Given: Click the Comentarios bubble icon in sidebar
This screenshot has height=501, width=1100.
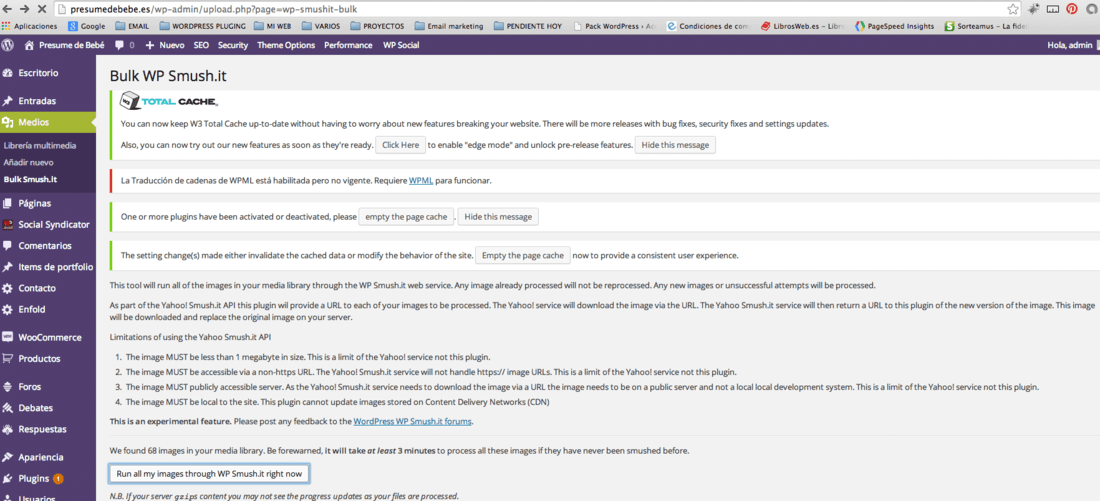Looking at the screenshot, I should tap(8, 246).
